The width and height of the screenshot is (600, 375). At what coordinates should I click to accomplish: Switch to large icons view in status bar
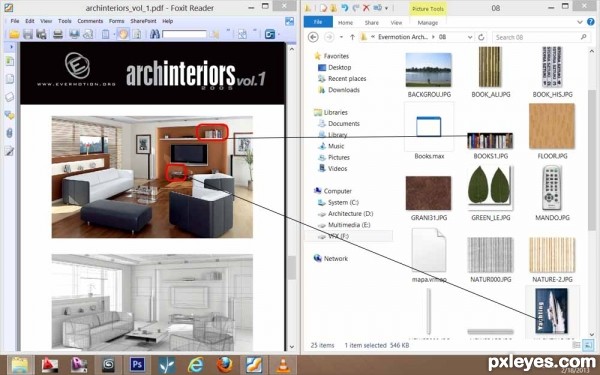(x=588, y=345)
